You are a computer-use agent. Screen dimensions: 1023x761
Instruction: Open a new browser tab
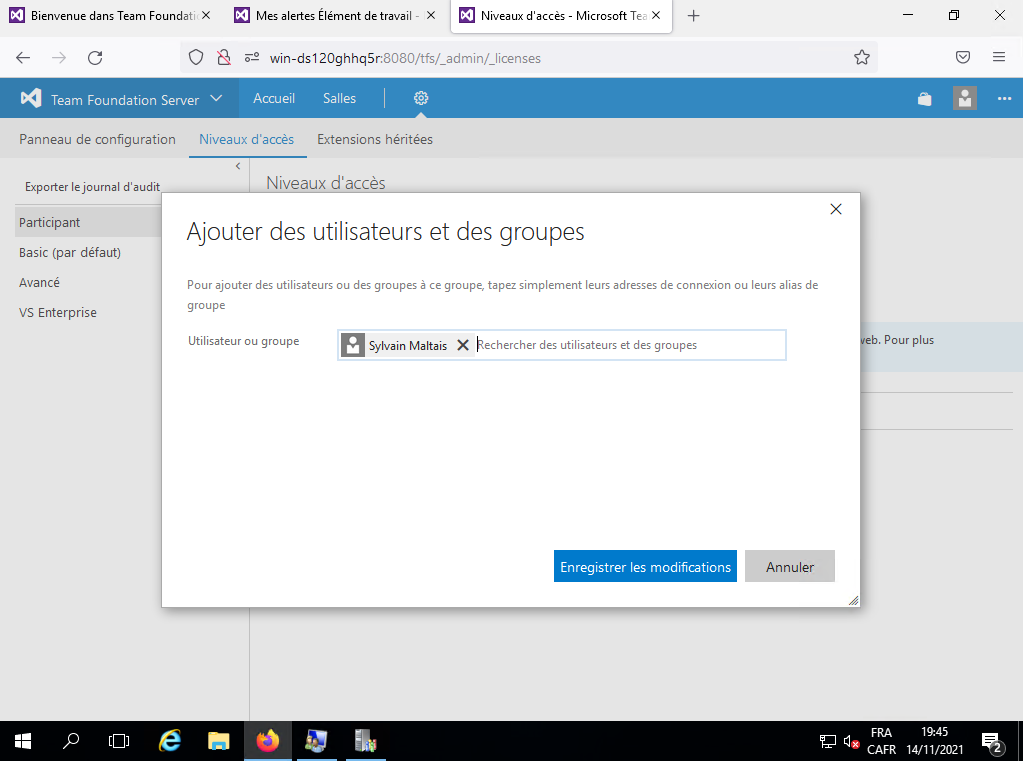coord(694,16)
